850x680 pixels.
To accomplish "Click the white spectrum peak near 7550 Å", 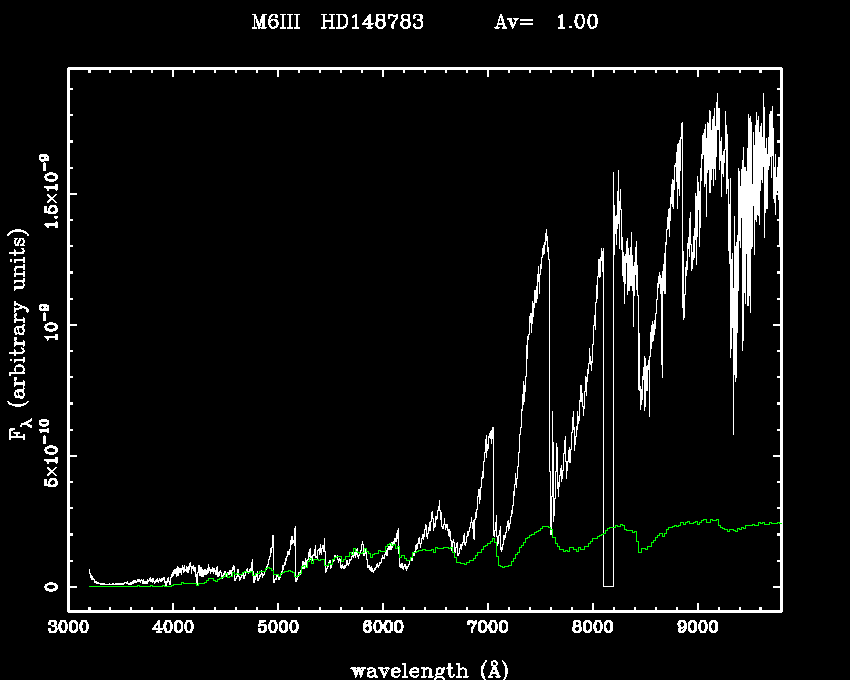I will 546,233.
